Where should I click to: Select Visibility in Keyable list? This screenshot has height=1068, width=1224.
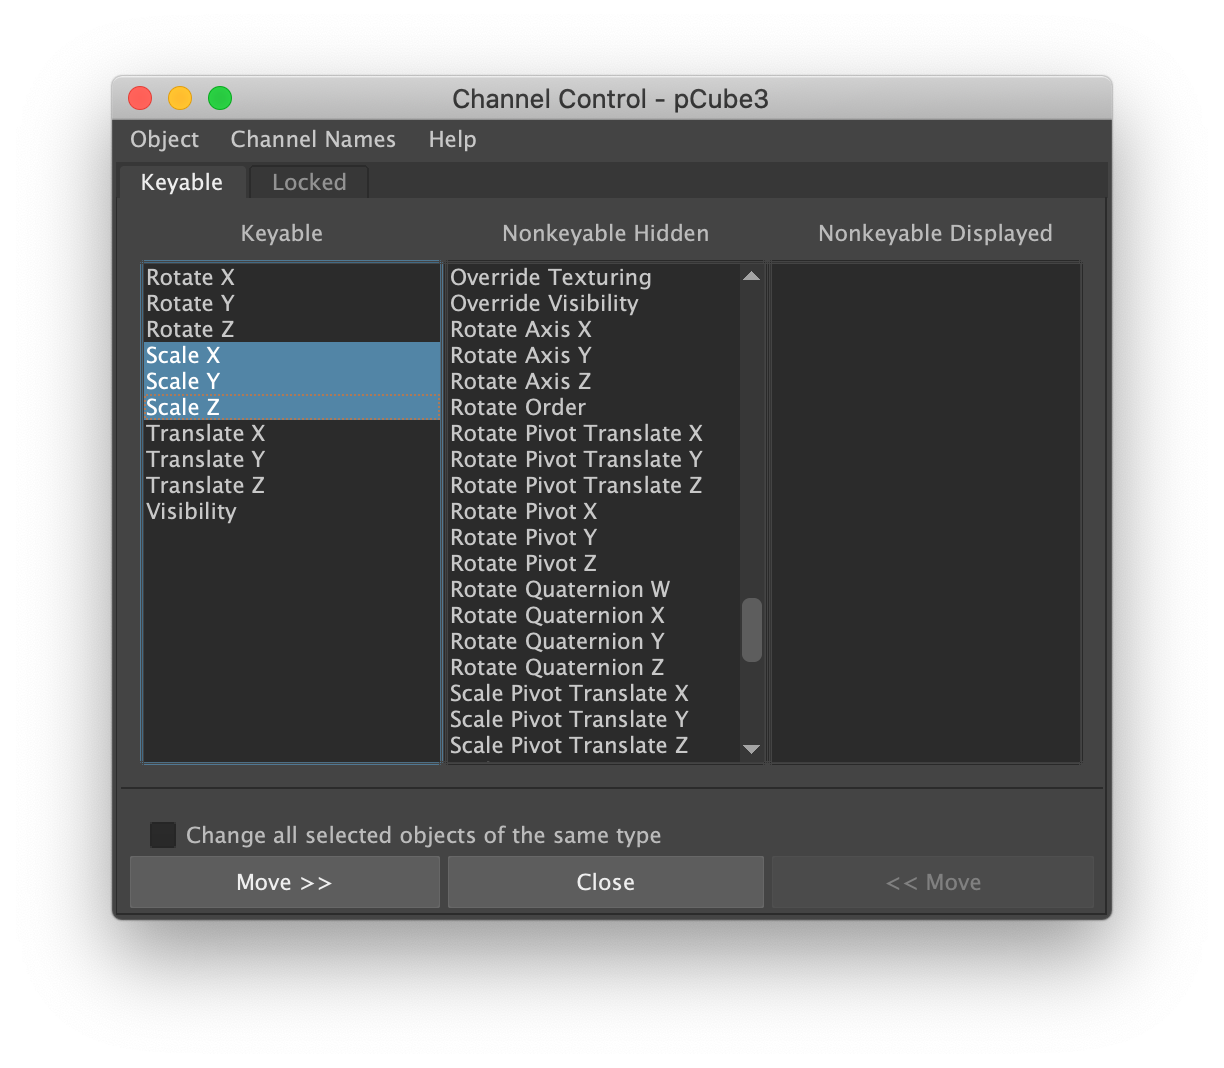pyautogui.click(x=191, y=512)
